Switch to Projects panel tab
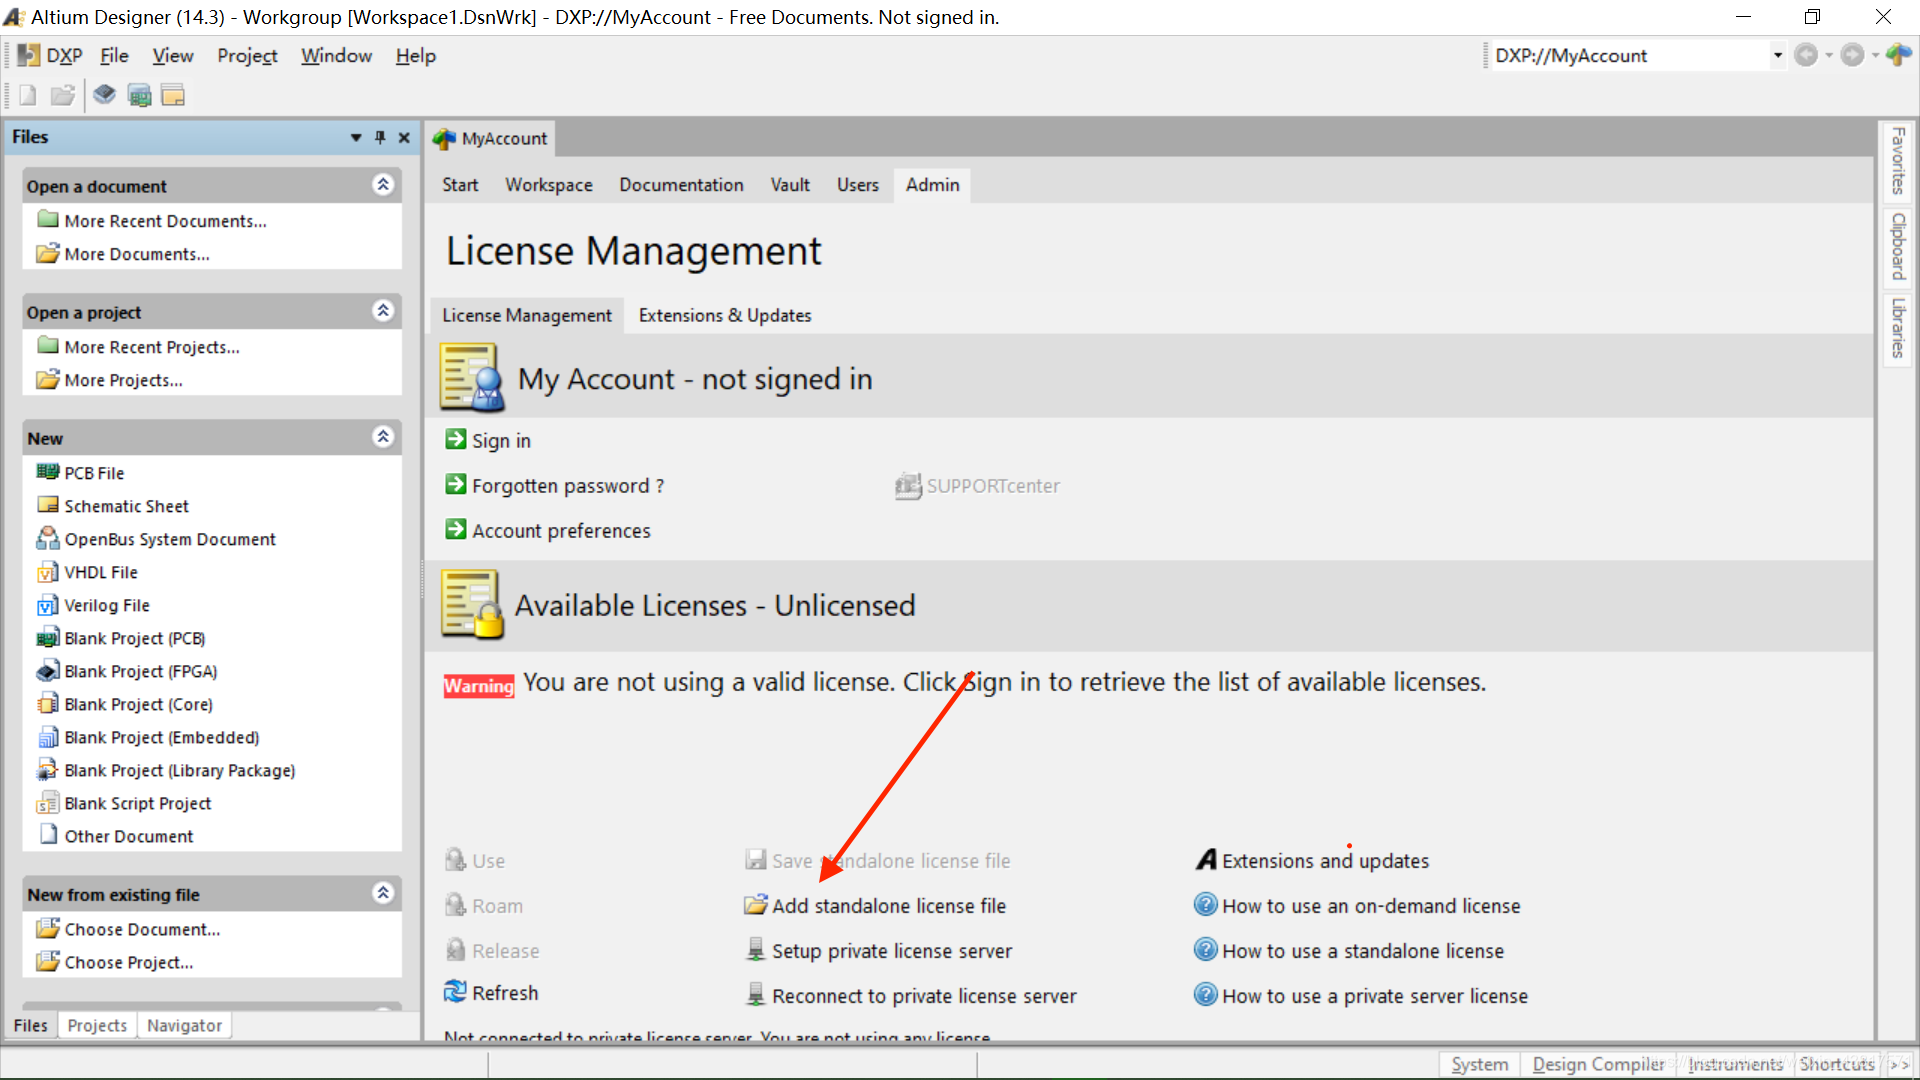 point(97,1025)
